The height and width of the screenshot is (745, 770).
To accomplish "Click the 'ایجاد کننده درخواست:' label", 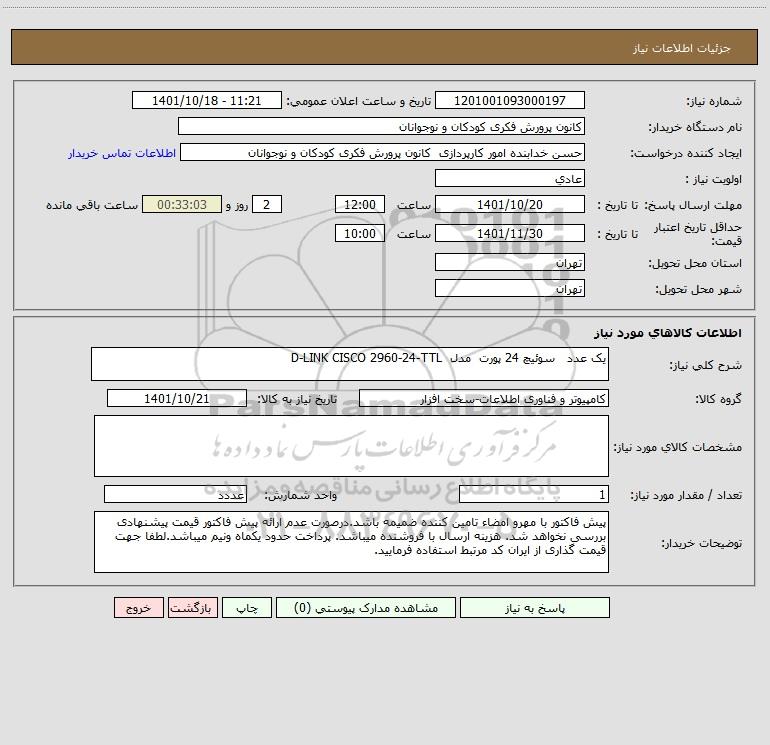I will click(x=686, y=154).
